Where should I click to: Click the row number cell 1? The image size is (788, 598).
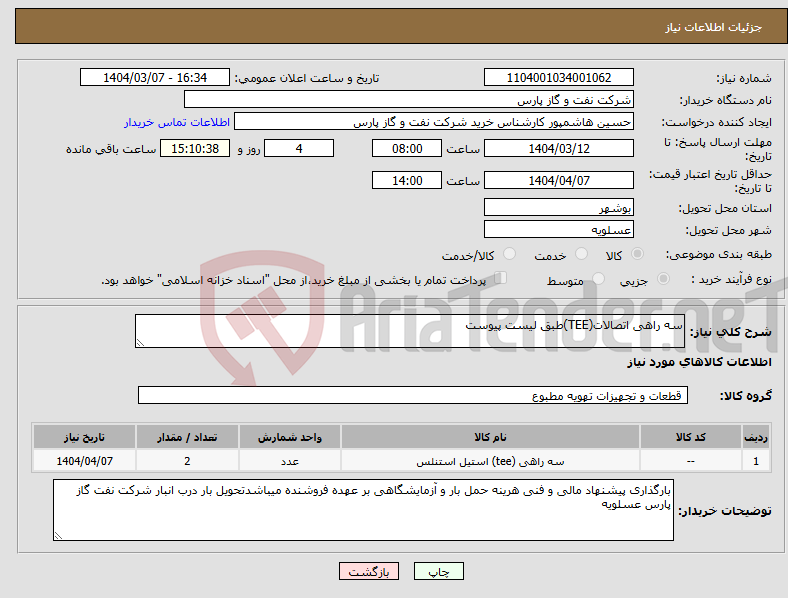point(756,461)
